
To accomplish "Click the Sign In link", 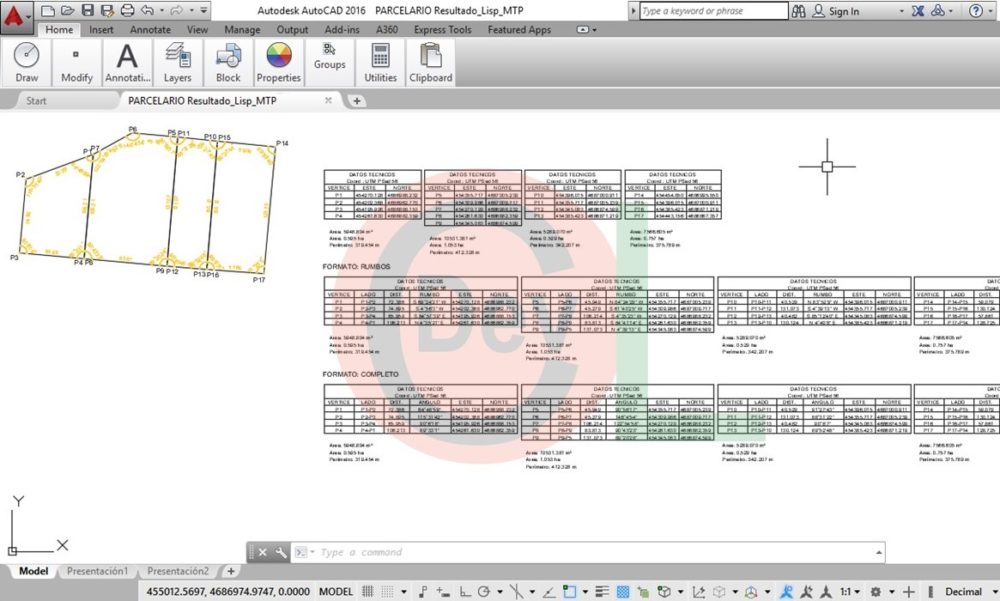I will pos(844,11).
